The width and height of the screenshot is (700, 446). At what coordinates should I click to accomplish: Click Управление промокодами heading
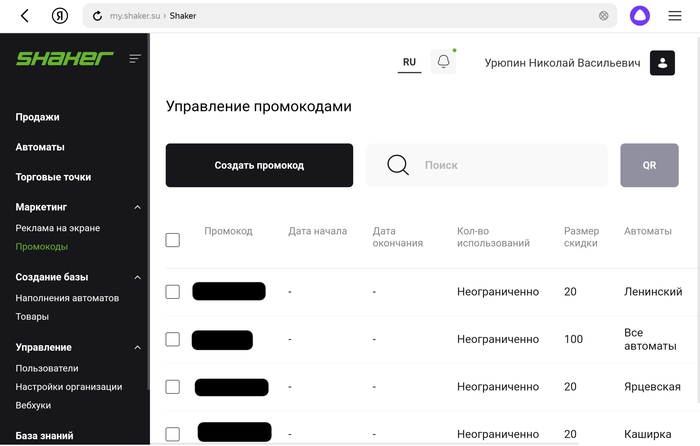[x=258, y=106]
